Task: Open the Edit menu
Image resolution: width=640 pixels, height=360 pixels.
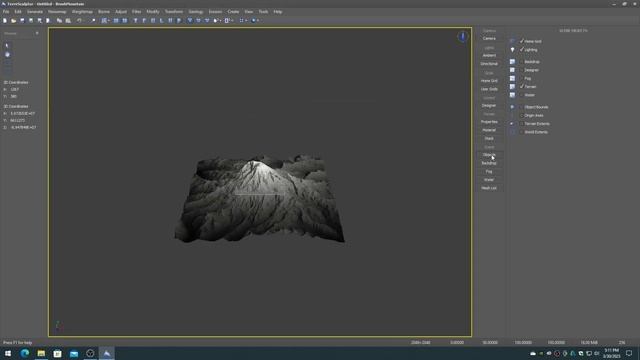Action: point(18,12)
